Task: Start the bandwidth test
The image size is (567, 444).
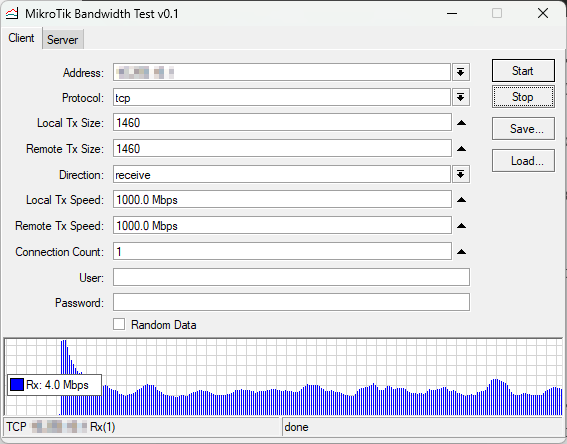Action: [523, 71]
